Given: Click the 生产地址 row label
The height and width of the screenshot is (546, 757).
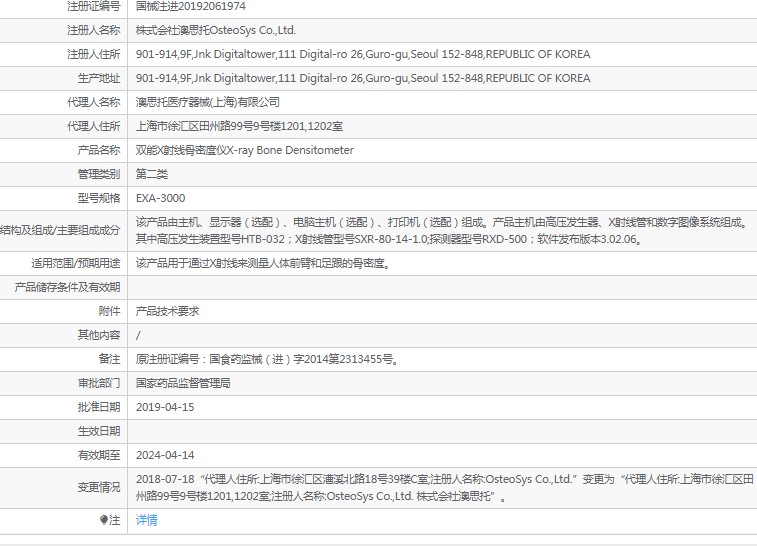Looking at the screenshot, I should (x=98, y=78).
